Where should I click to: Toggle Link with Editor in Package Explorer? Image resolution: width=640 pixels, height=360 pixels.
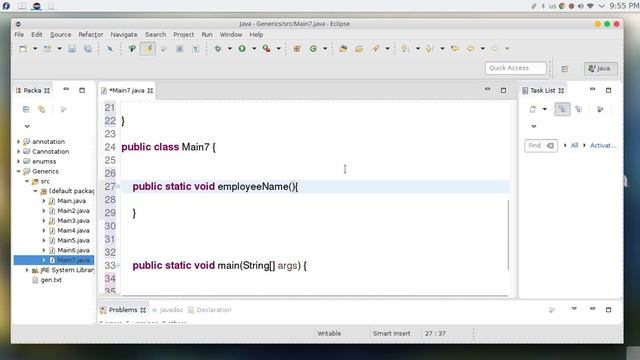(42, 109)
